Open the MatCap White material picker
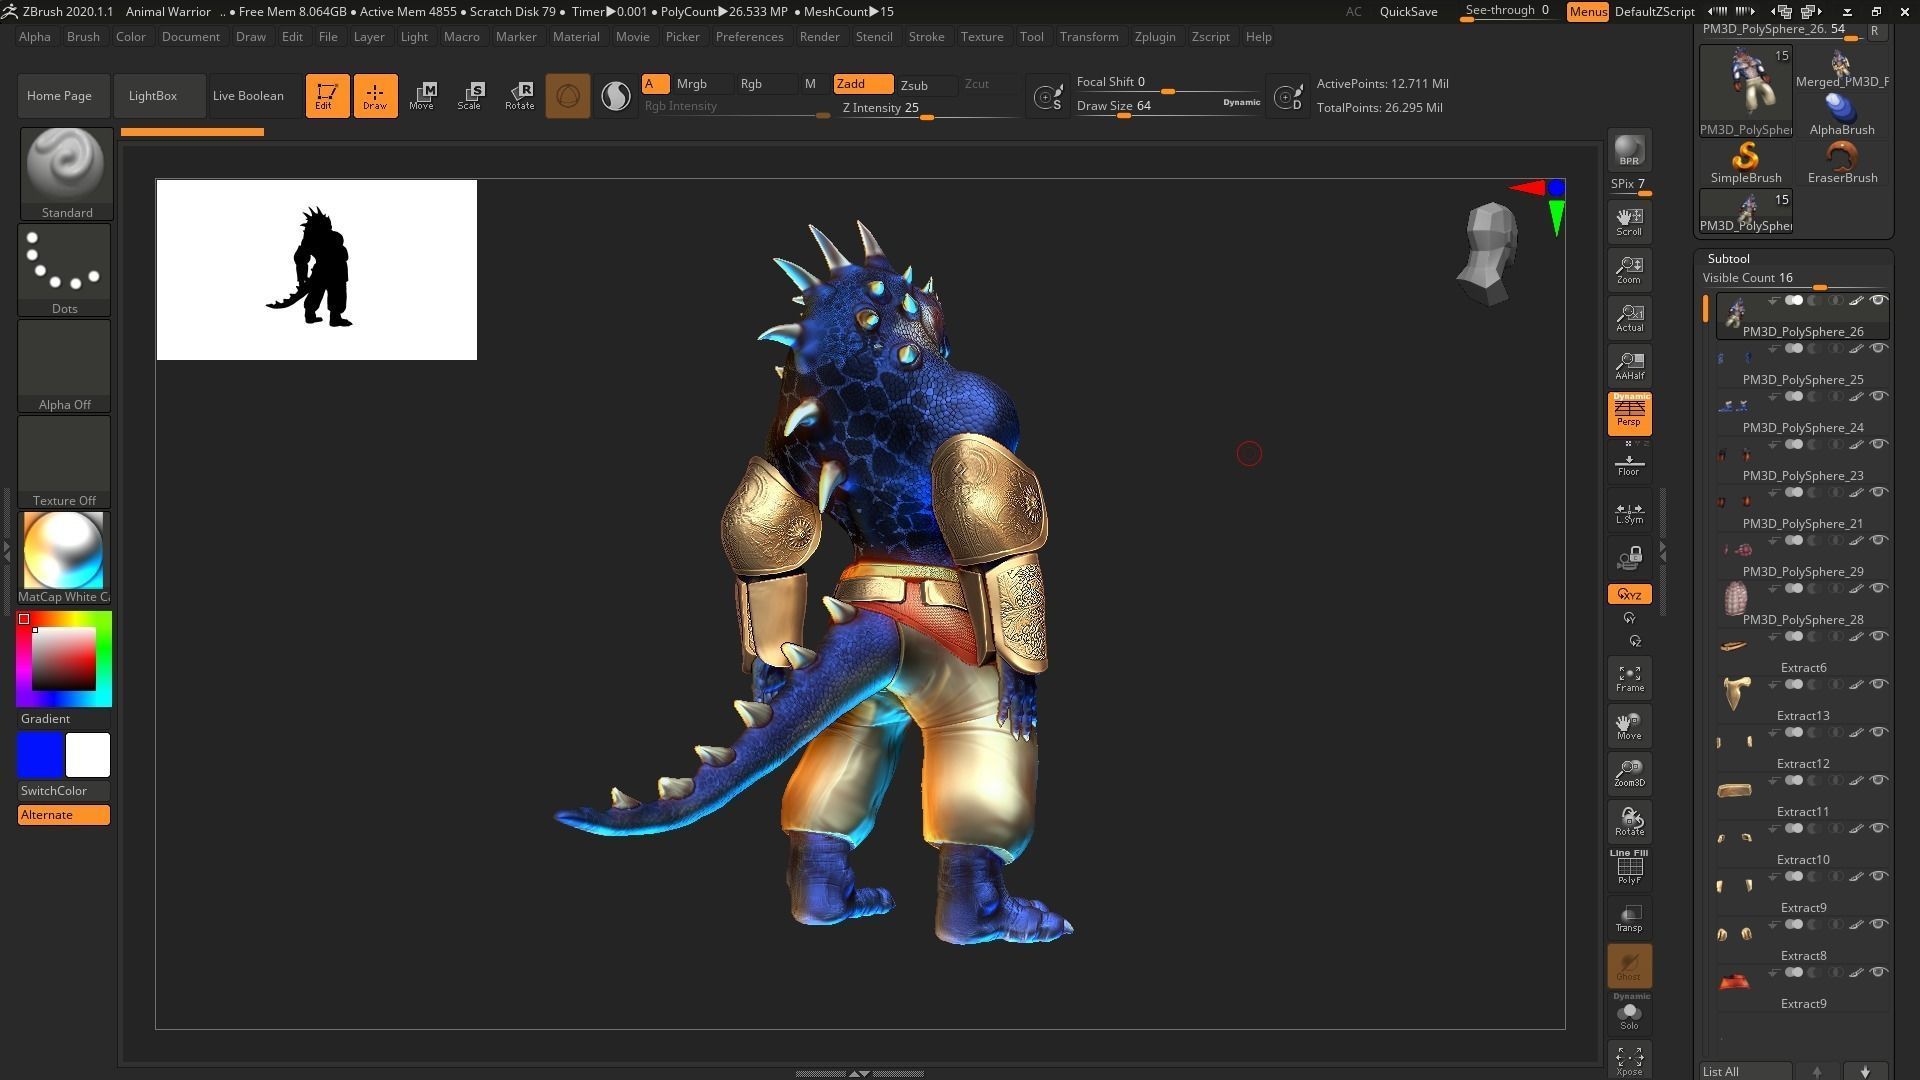The height and width of the screenshot is (1080, 1920). (x=63, y=551)
